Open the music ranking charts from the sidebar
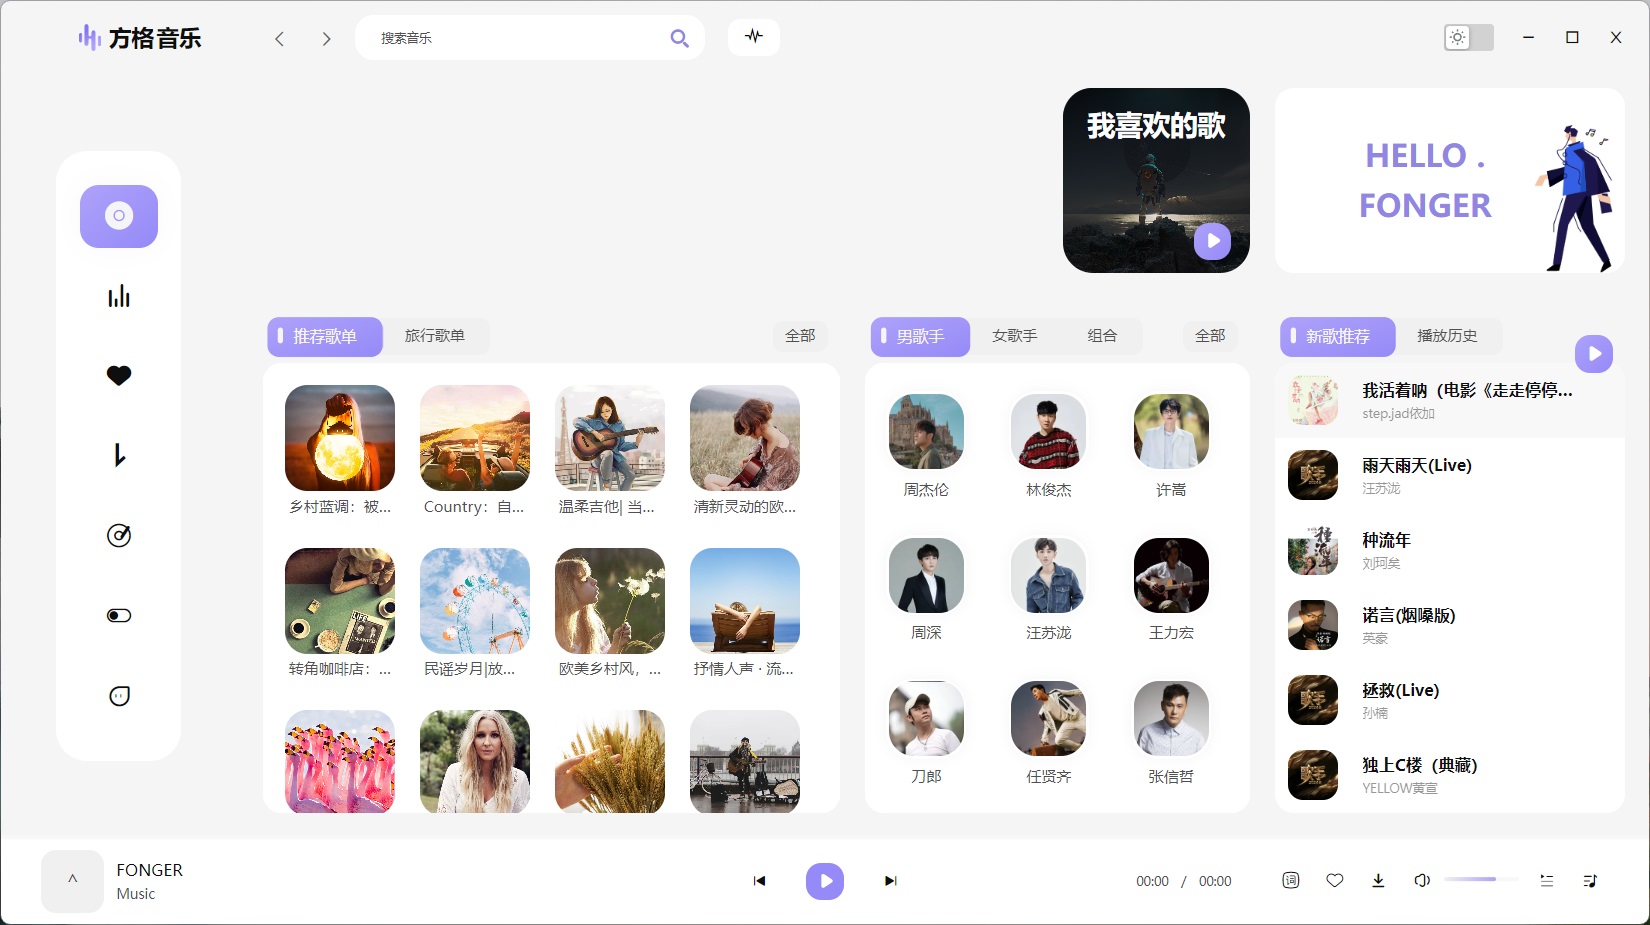This screenshot has height=925, width=1650. pos(118,296)
